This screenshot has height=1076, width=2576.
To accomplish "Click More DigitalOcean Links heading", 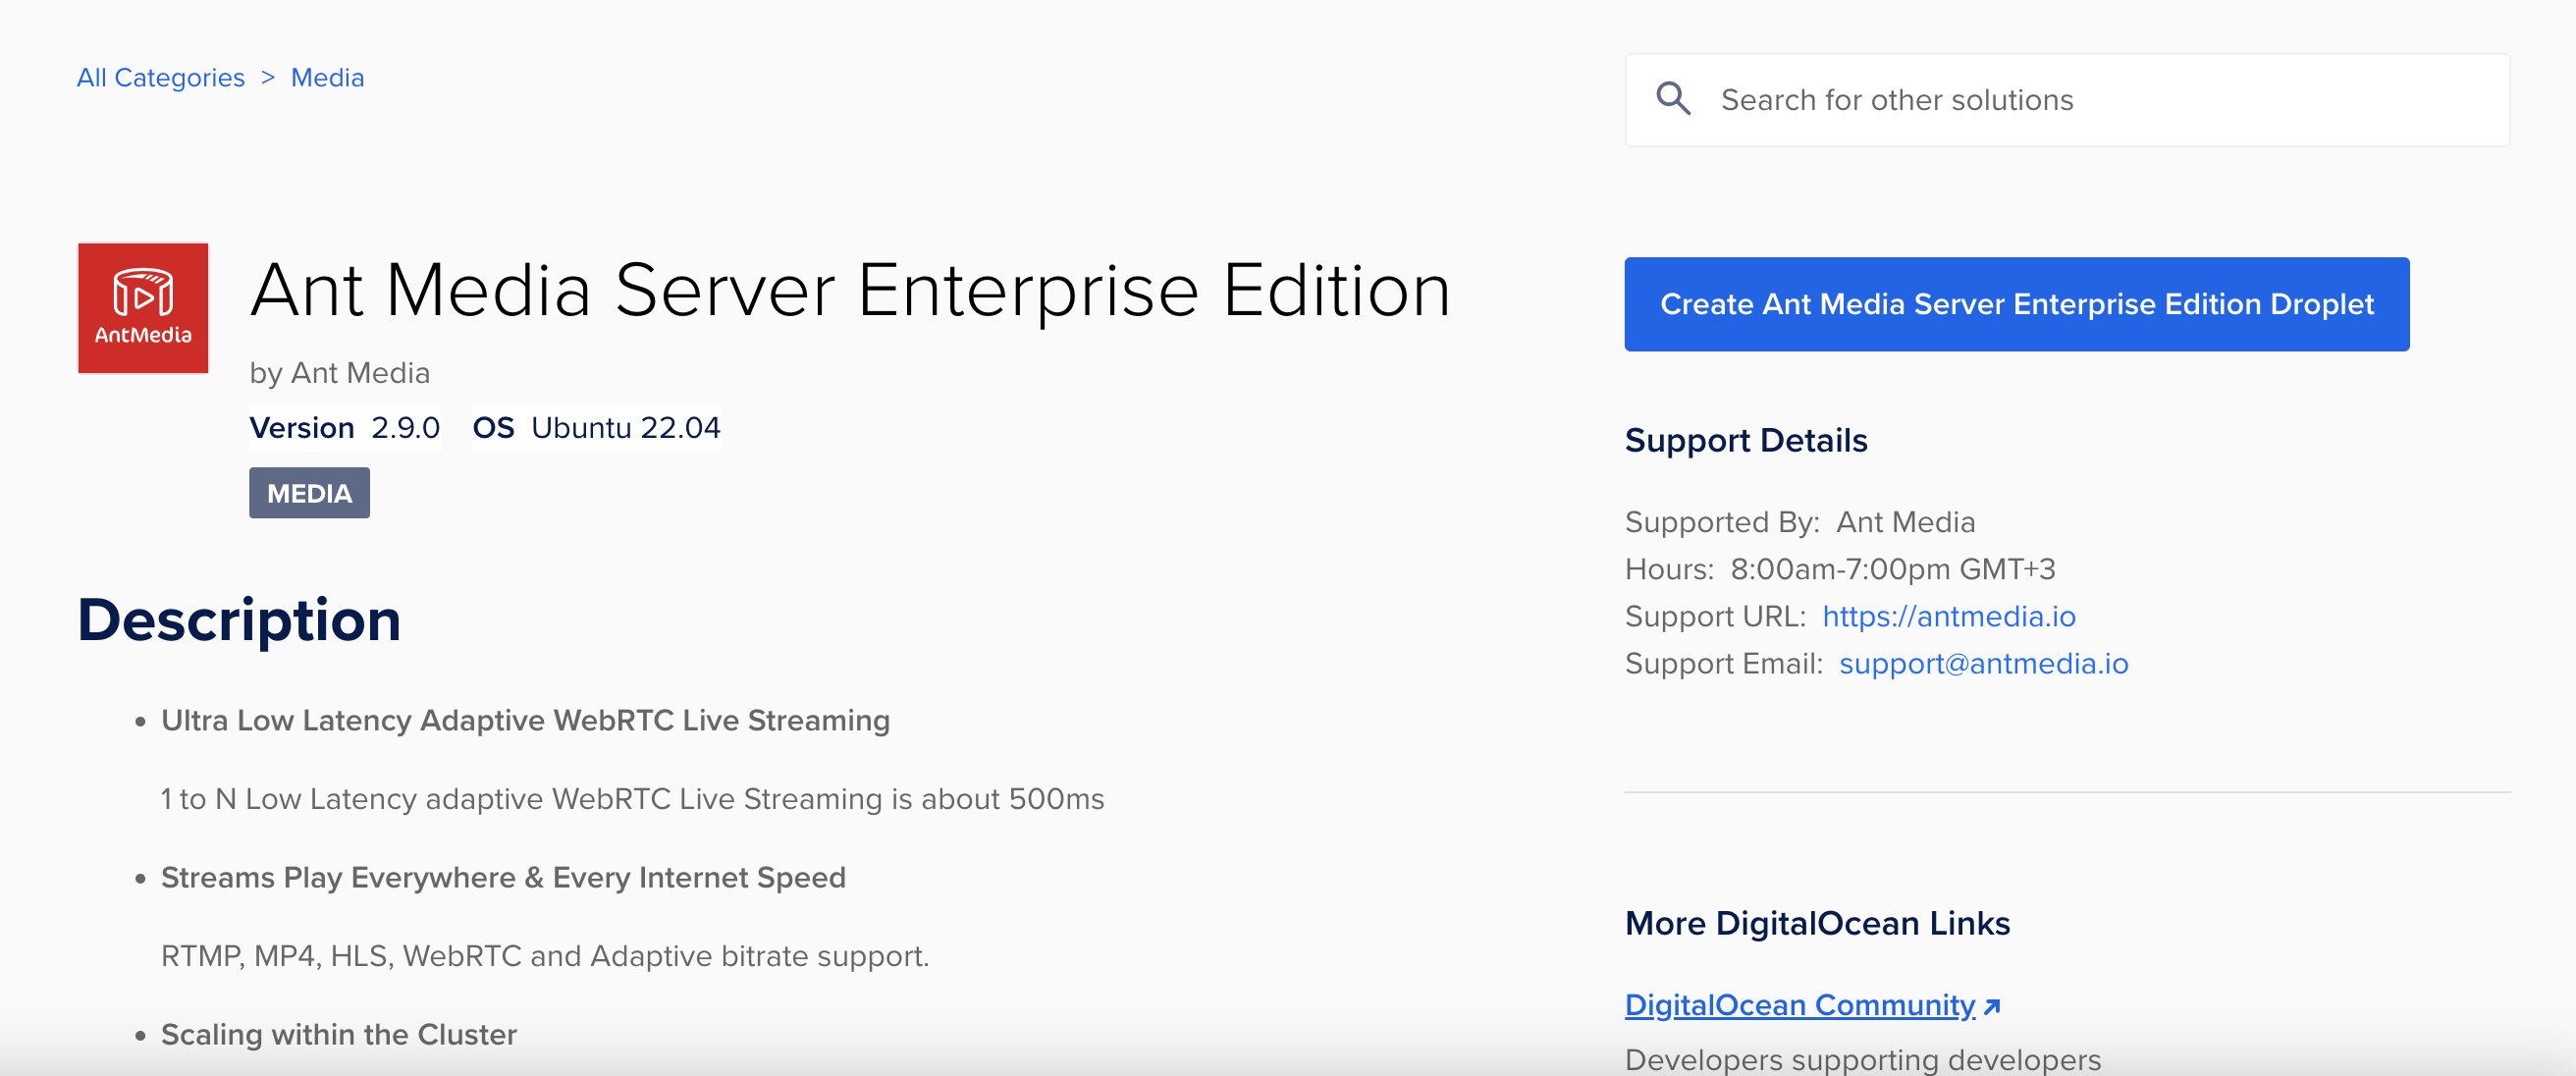I will pyautogui.click(x=1817, y=923).
